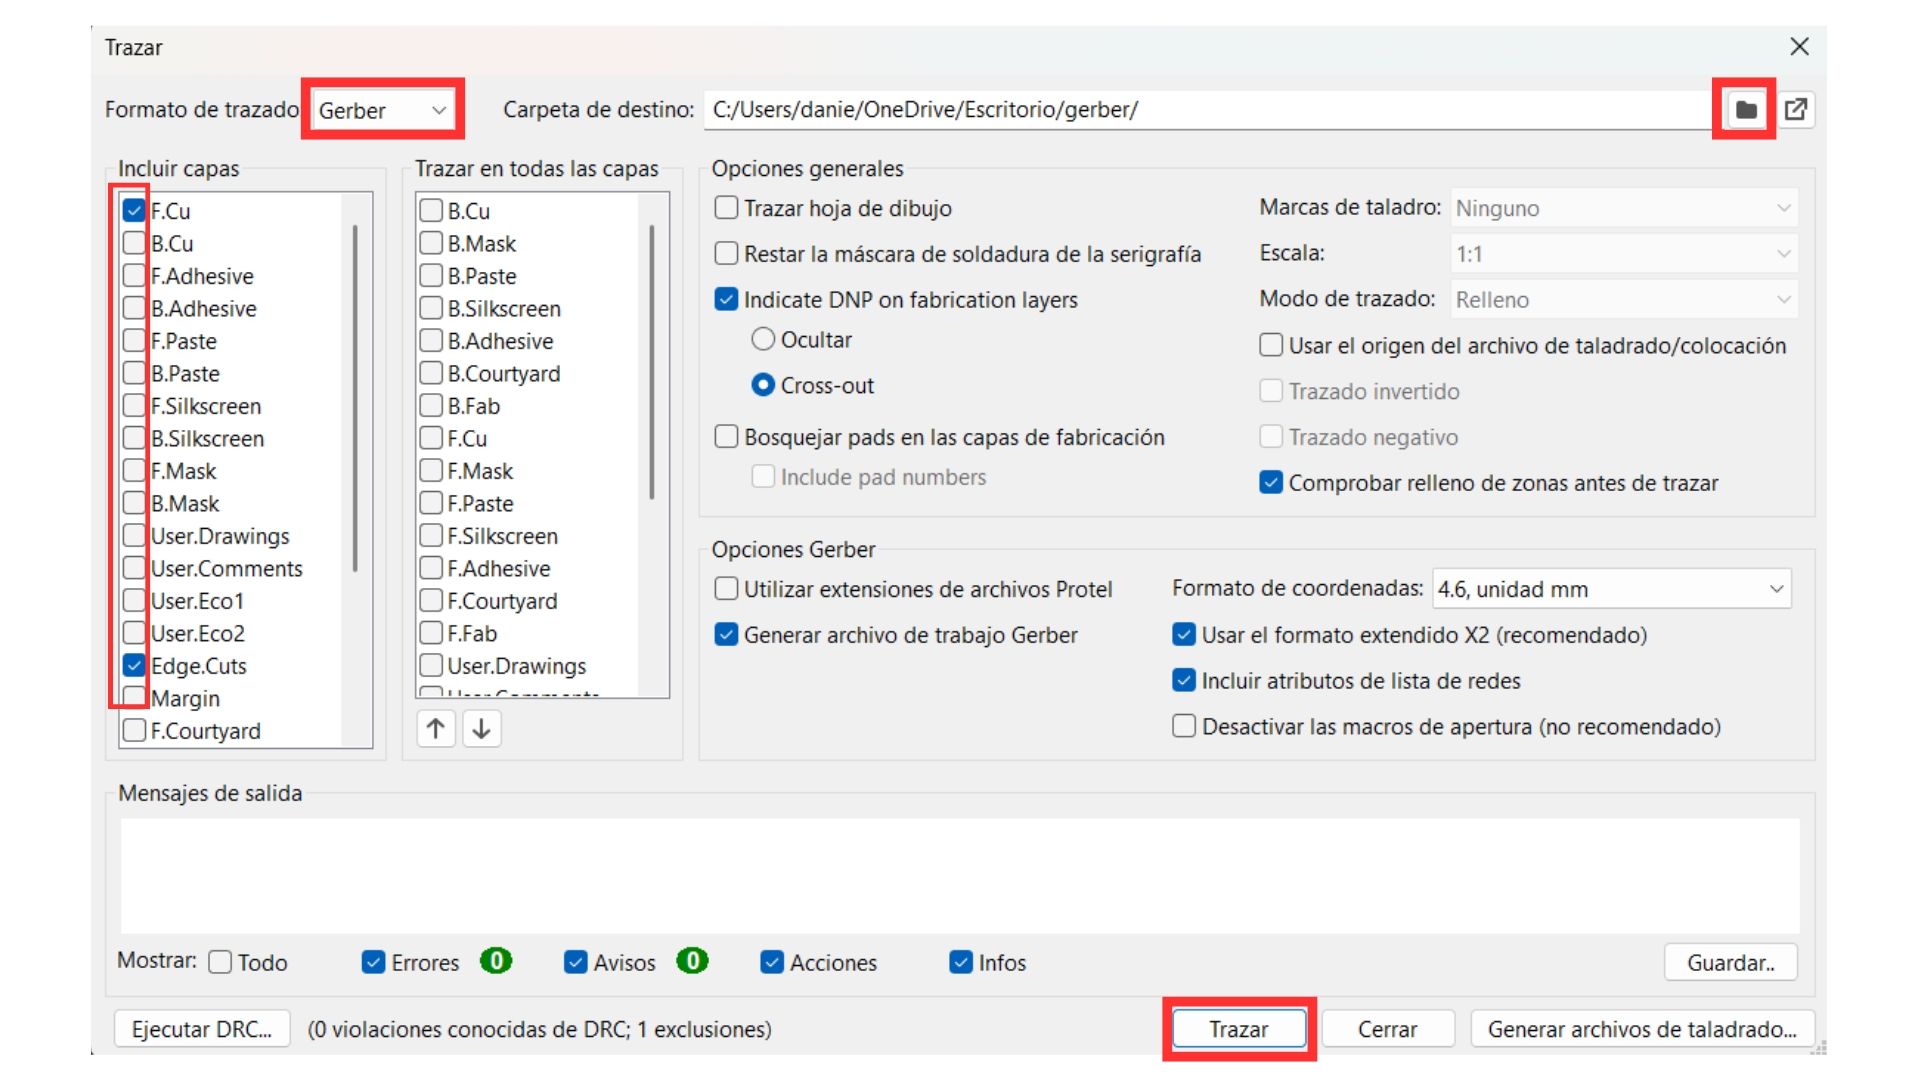
Task: Expand Formato de coordenadas dropdown
Action: [x=1611, y=589]
